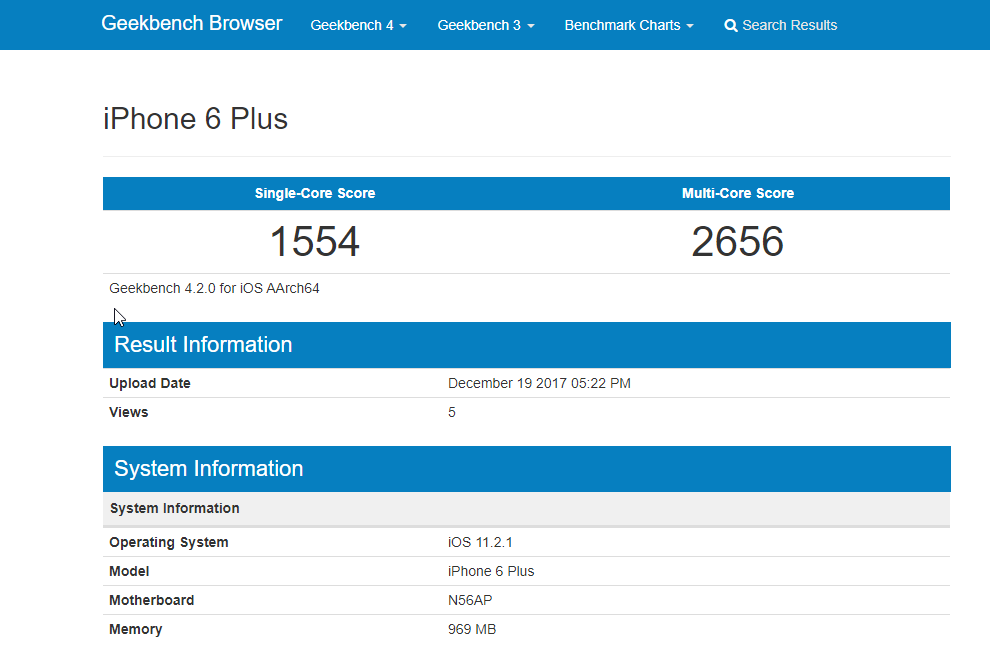Select the iOS 11.2.1 value
The height and width of the screenshot is (650, 990).
480,543
